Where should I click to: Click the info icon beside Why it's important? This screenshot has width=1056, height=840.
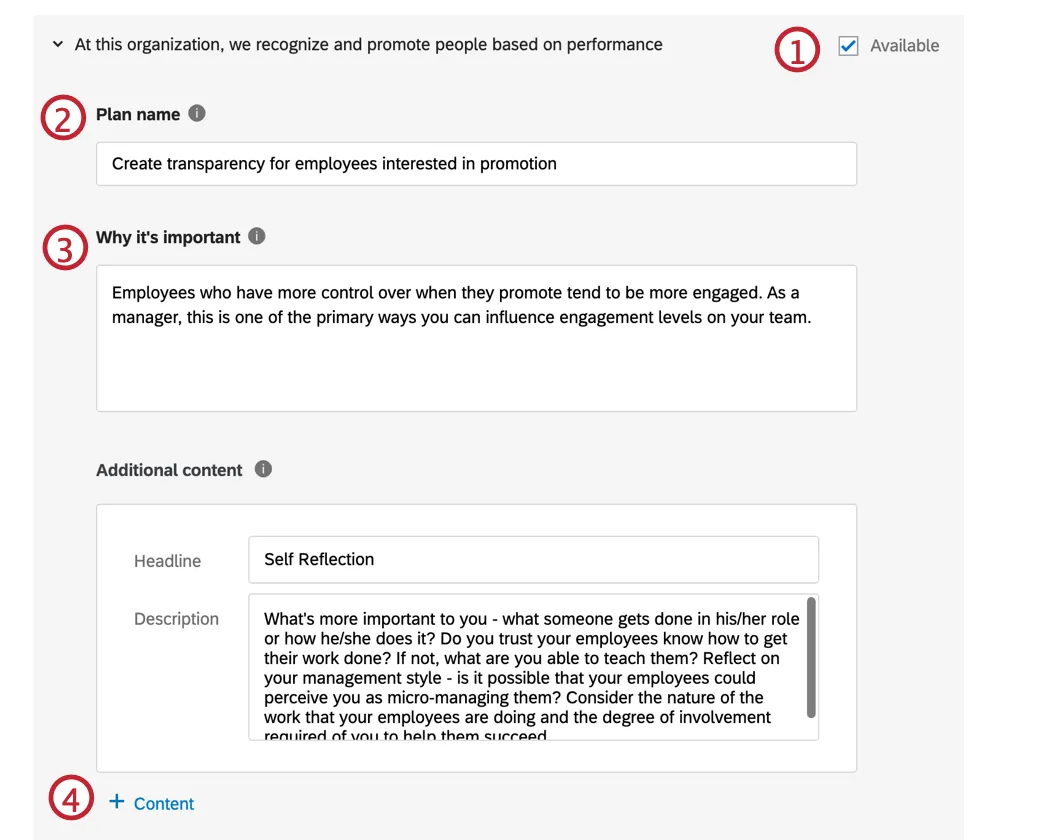(x=256, y=236)
